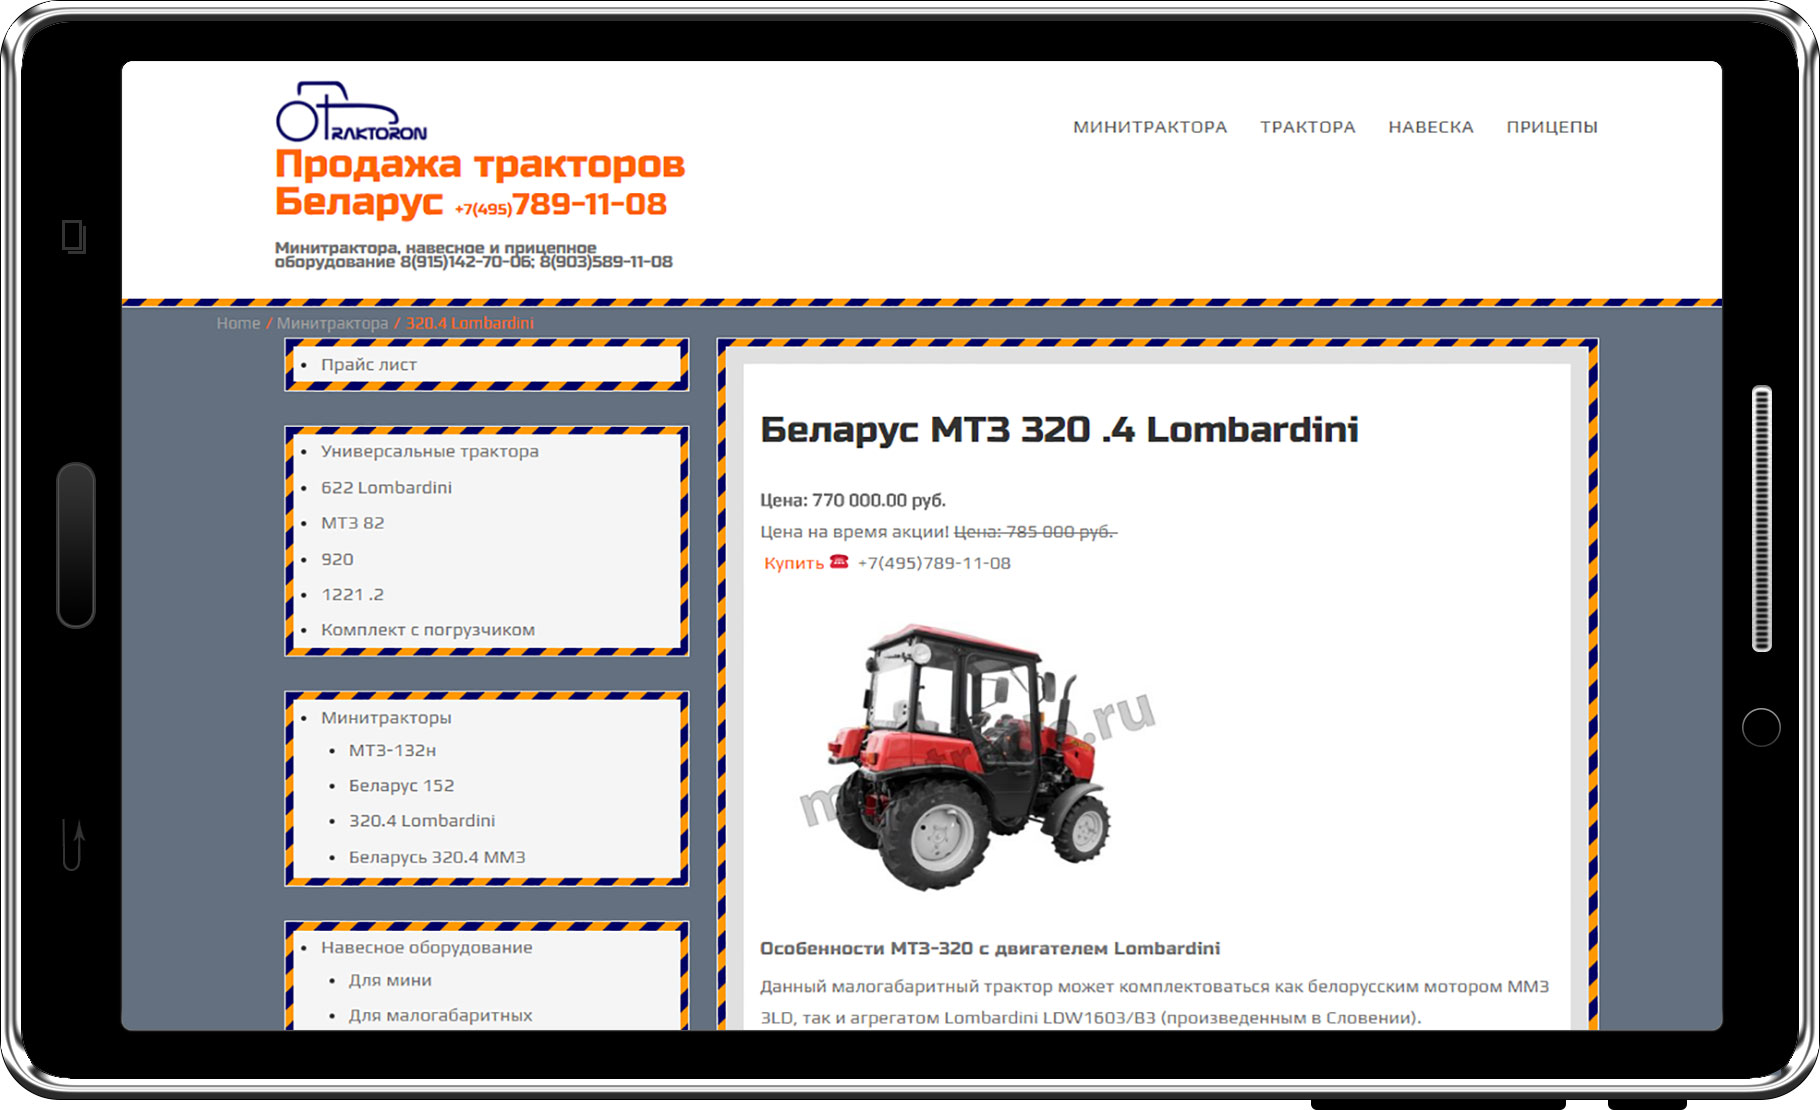This screenshot has width=1820, height=1110.
Task: Click the Цена: 770 000.00 руб. price text
Action: [853, 500]
